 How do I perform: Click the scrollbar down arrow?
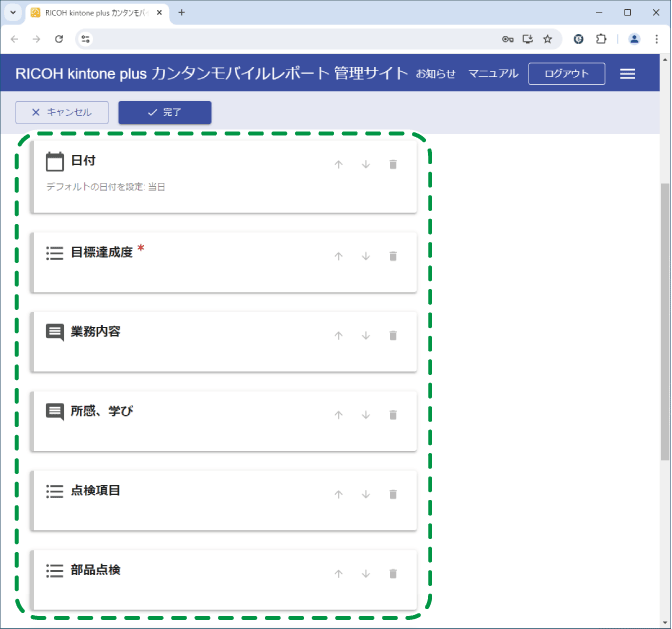(665, 623)
